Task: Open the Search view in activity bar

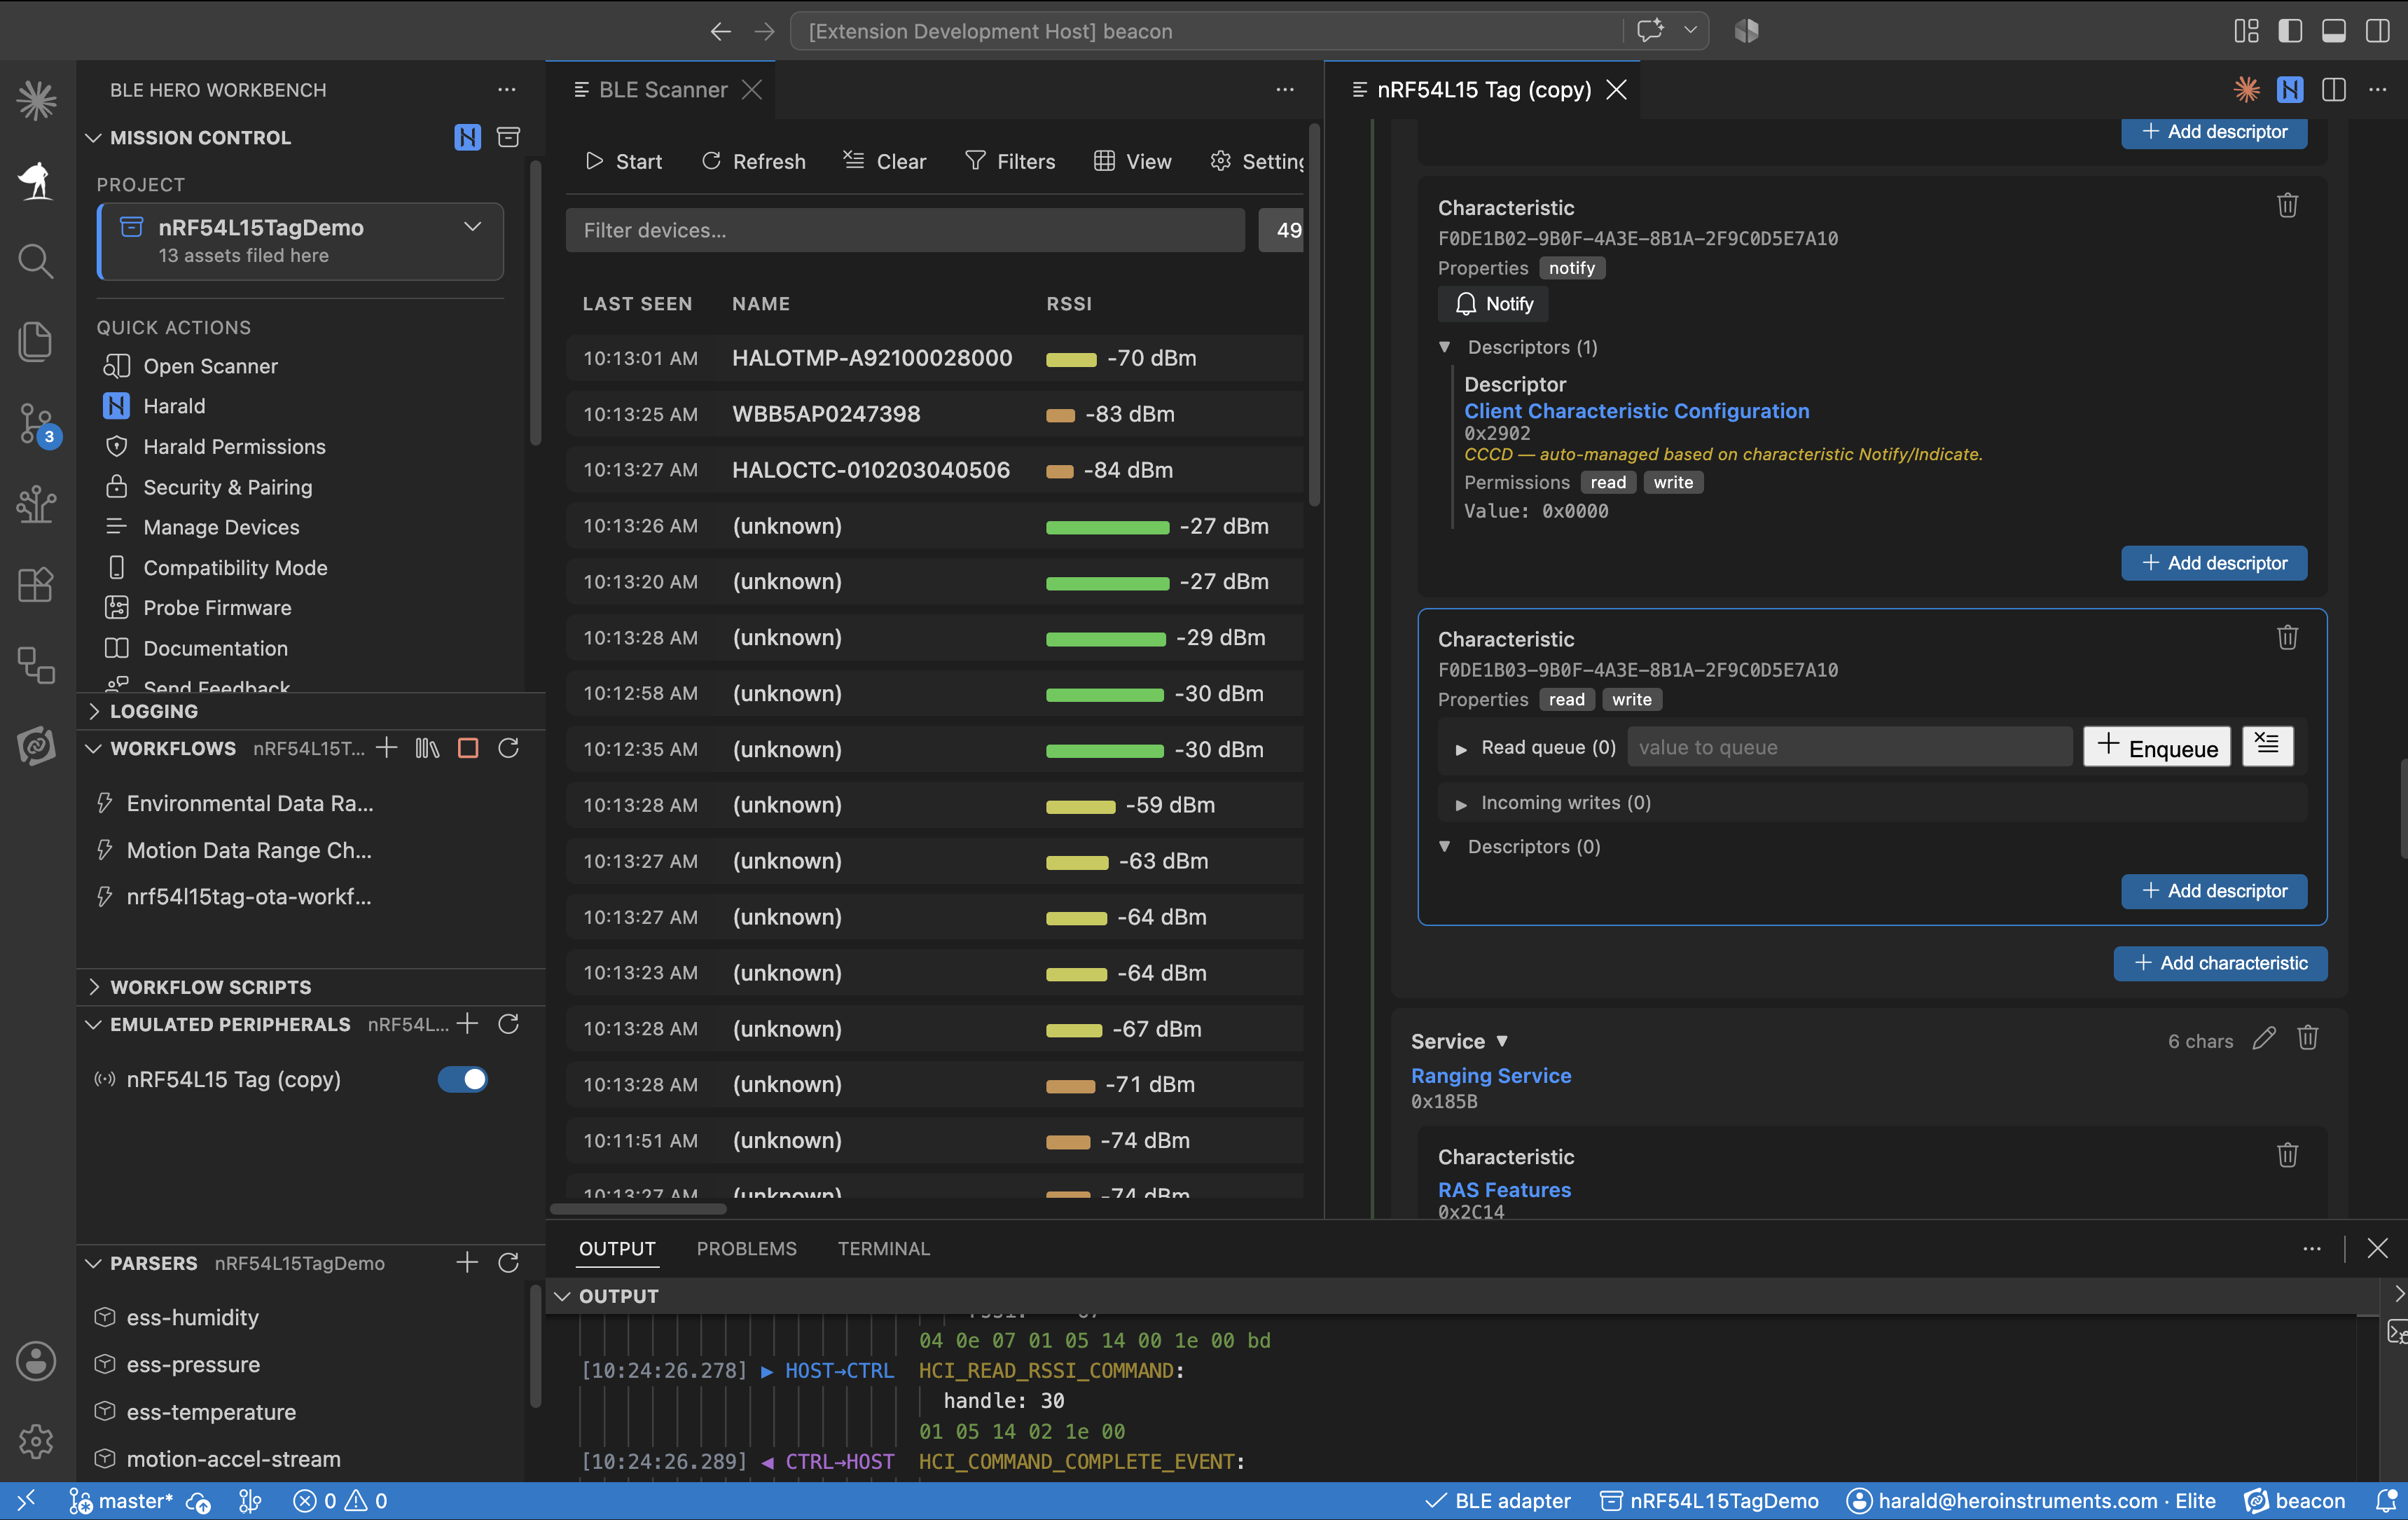Action: (x=36, y=261)
